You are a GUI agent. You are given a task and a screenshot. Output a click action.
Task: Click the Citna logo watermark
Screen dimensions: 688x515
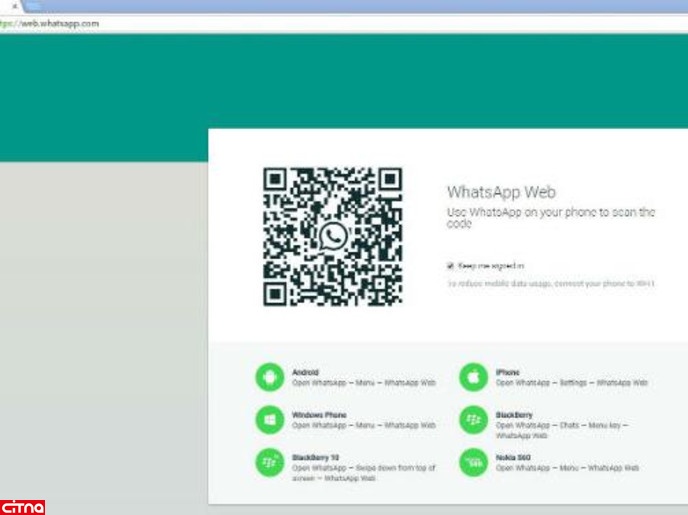(23, 507)
